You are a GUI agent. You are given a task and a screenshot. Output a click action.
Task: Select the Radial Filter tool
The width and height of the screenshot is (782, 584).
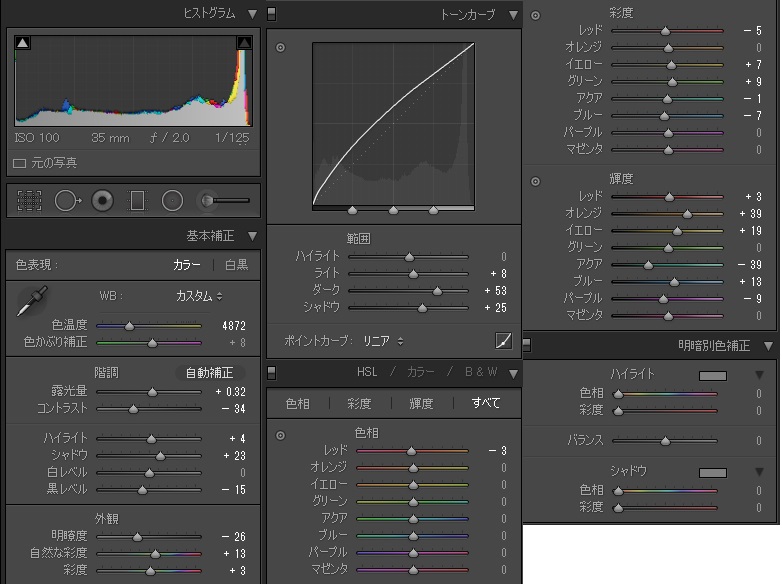pyautogui.click(x=172, y=201)
